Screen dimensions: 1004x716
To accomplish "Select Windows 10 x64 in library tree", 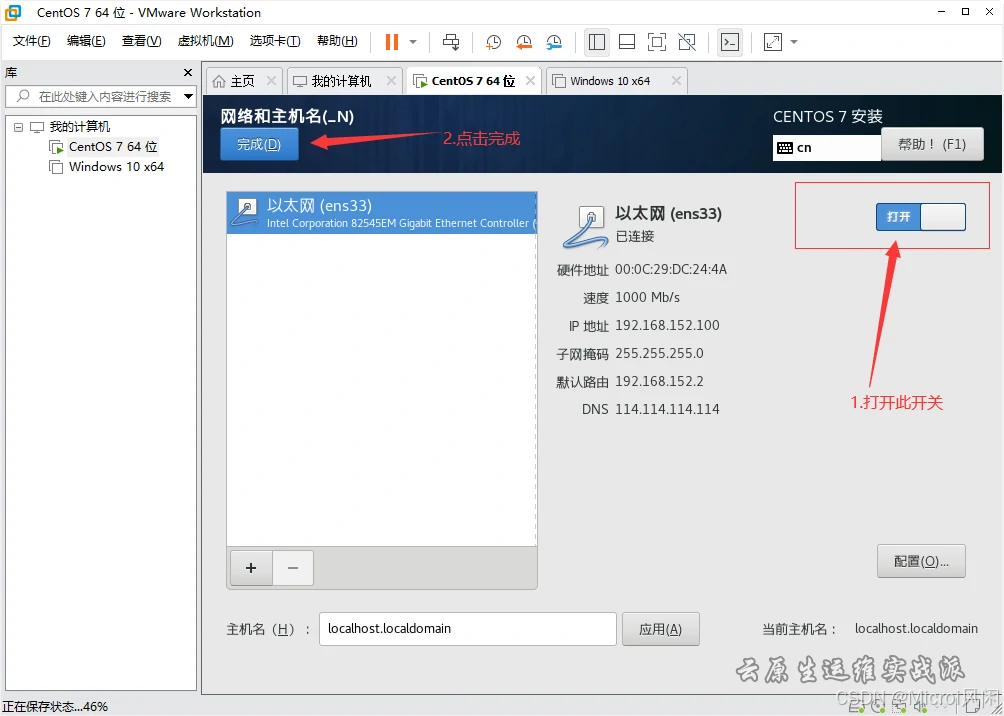I will (116, 167).
